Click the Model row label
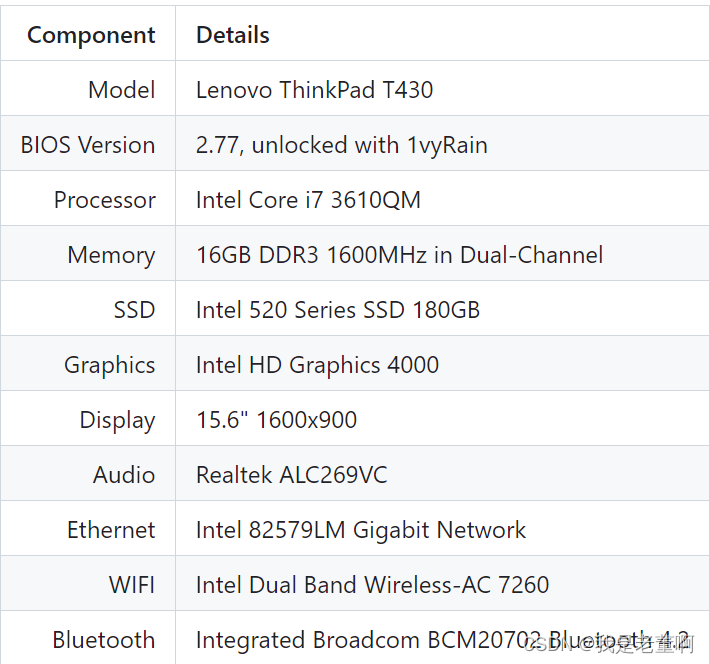Viewport: 710px width, 664px height. (121, 90)
